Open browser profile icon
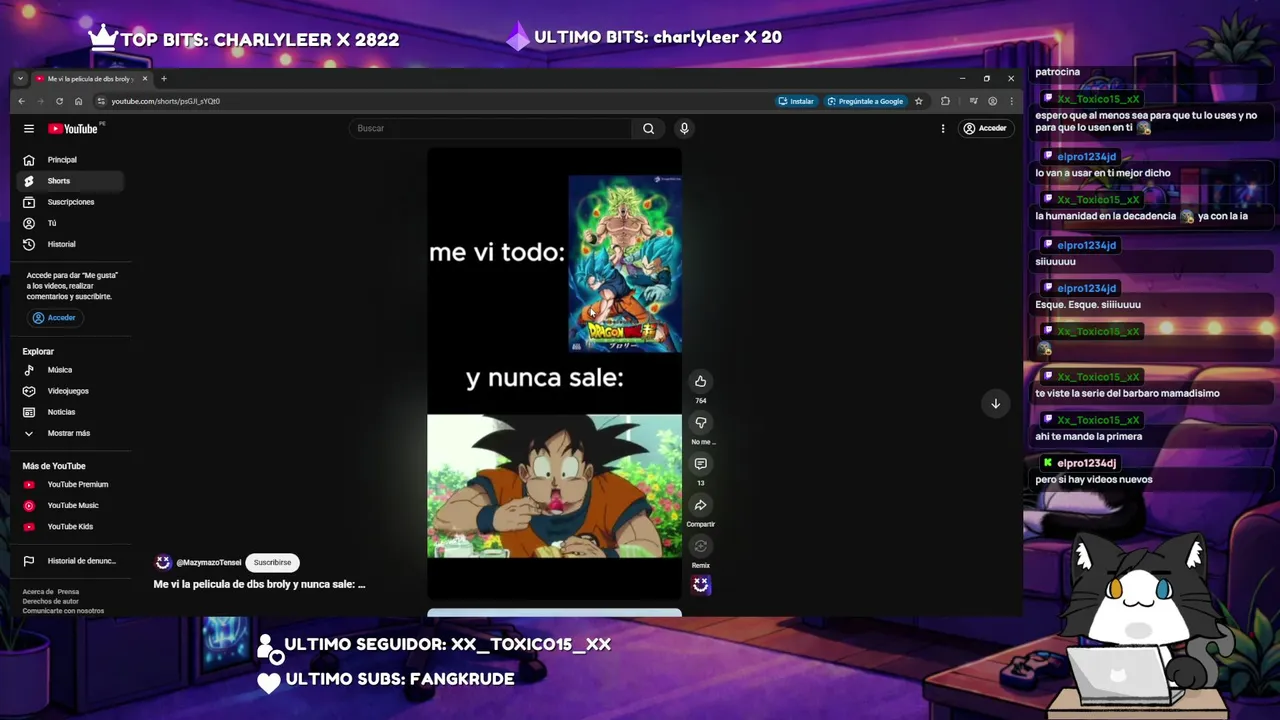The image size is (1280, 720). pyautogui.click(x=992, y=101)
